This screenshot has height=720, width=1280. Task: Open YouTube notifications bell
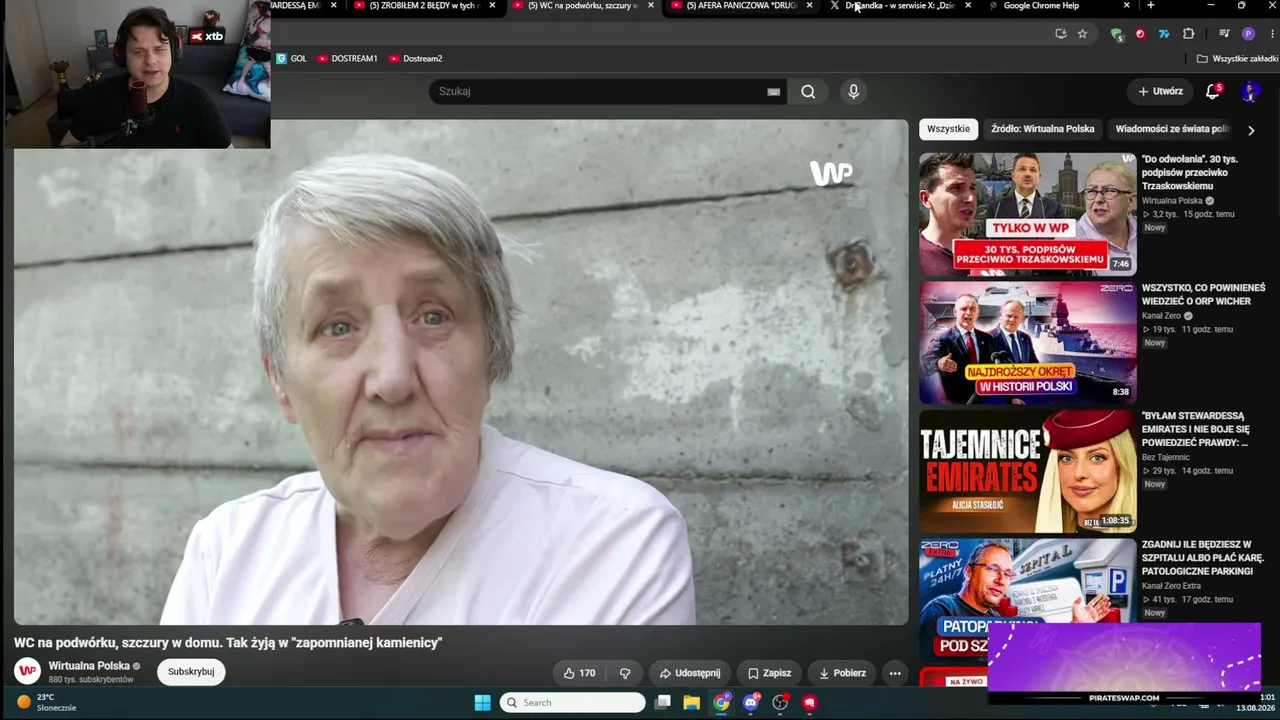(1213, 91)
